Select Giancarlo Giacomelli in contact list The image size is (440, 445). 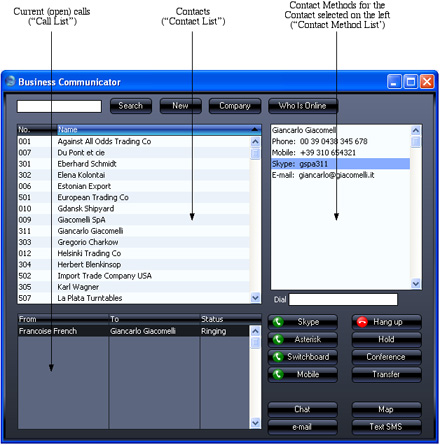[x=133, y=231]
